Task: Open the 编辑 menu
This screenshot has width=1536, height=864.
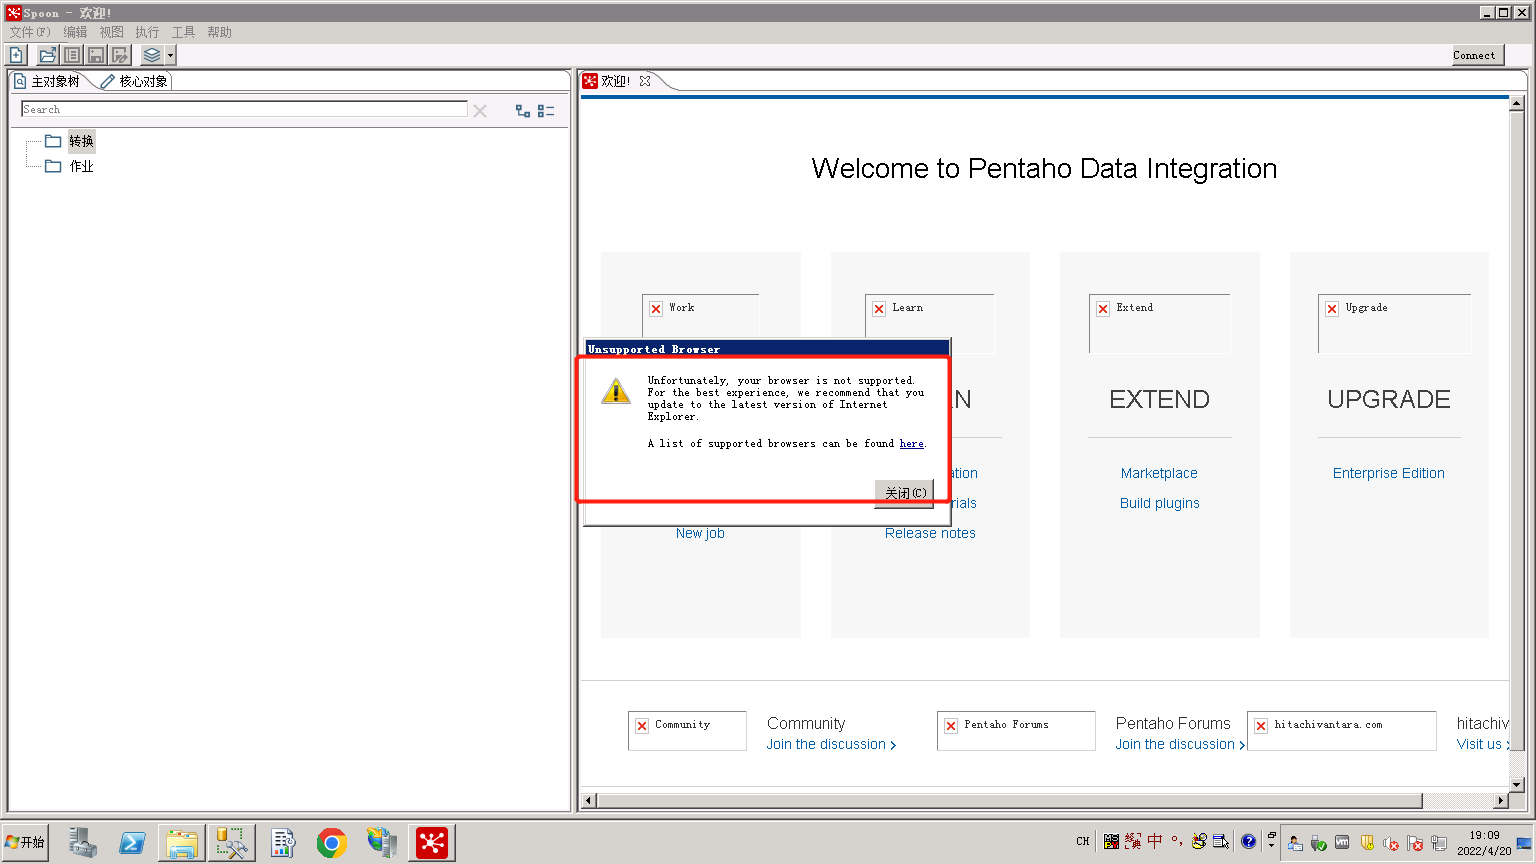Action: tap(75, 32)
